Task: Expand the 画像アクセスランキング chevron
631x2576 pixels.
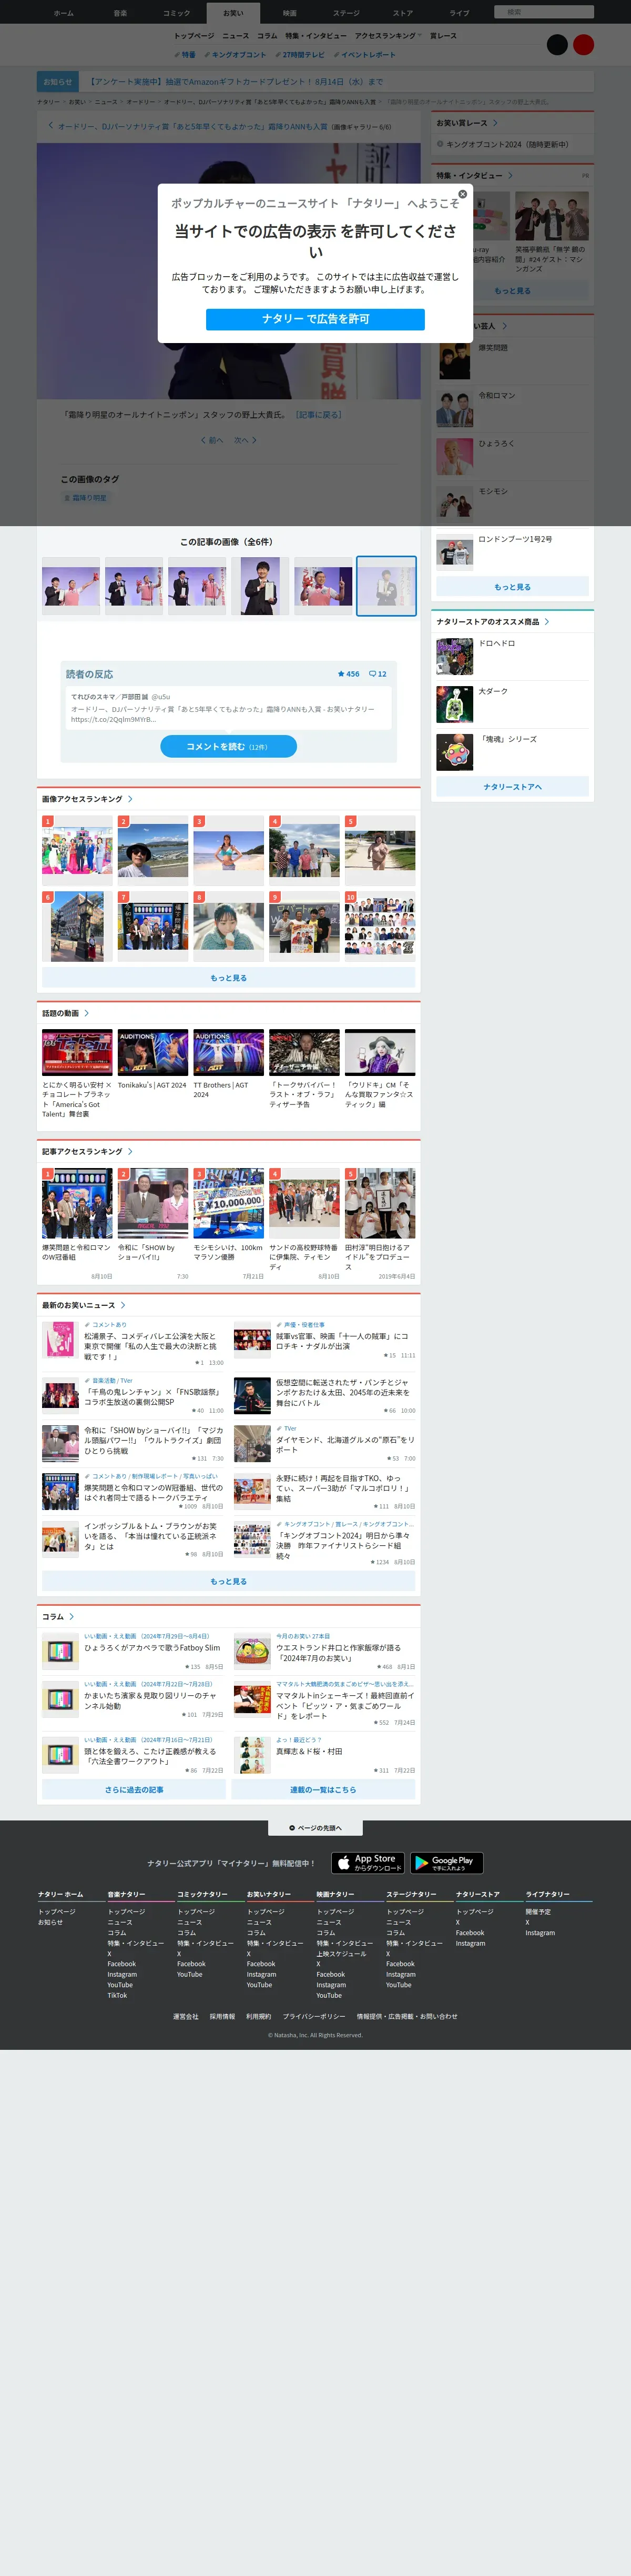Action: (x=130, y=799)
